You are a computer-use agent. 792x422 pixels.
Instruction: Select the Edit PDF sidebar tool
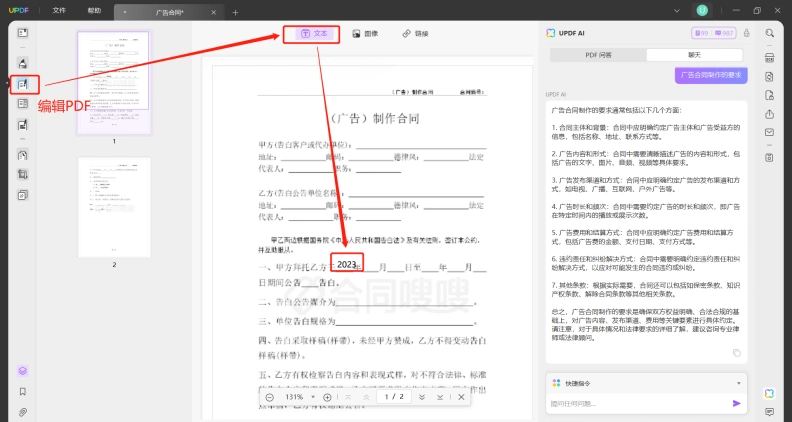[23, 84]
